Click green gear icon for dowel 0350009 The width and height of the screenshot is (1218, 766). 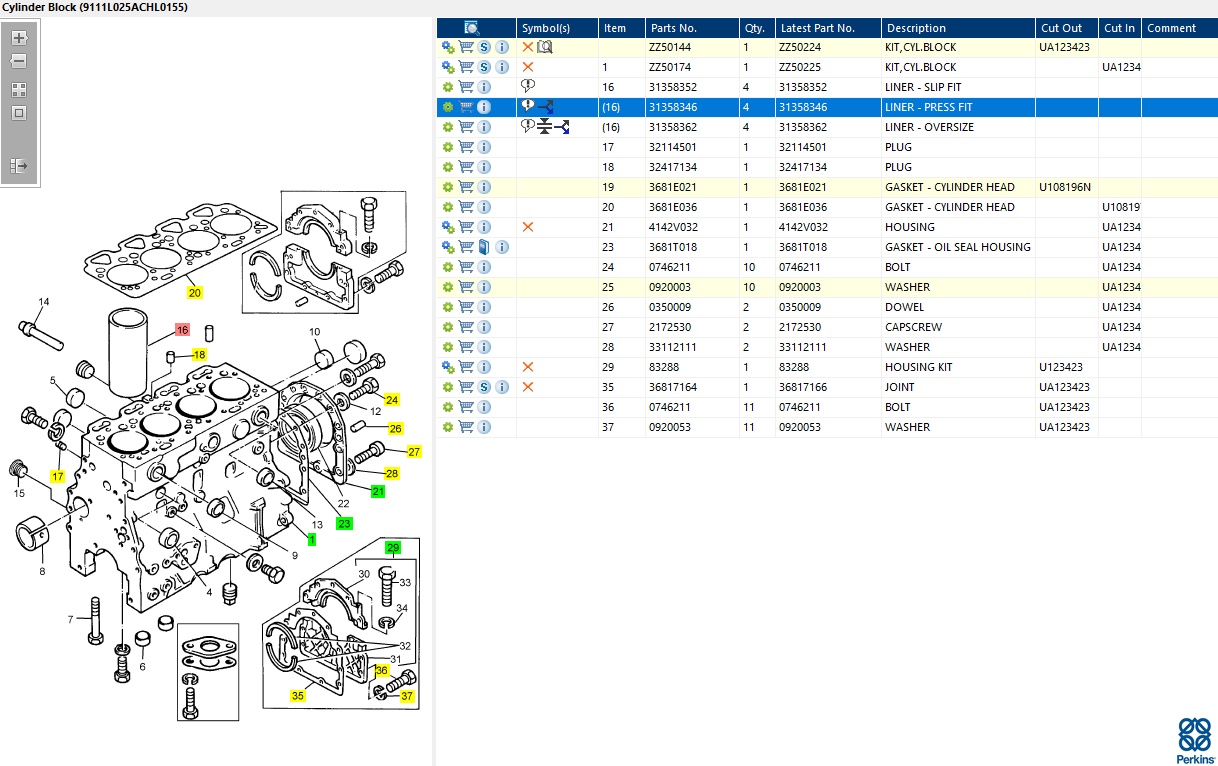[x=448, y=307]
